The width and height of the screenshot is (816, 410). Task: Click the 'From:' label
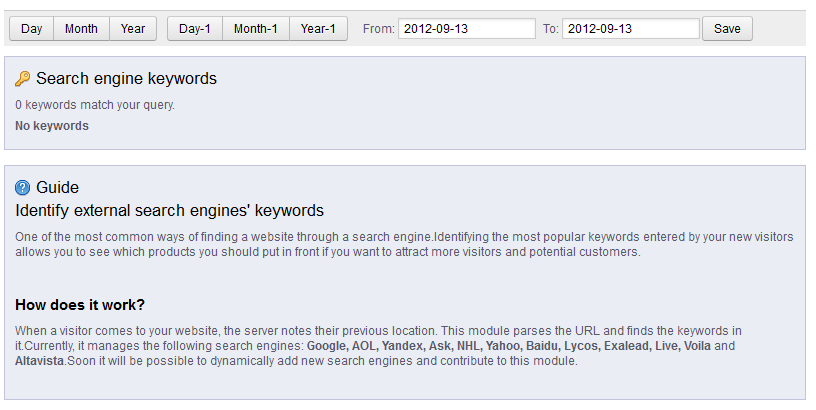click(x=378, y=29)
